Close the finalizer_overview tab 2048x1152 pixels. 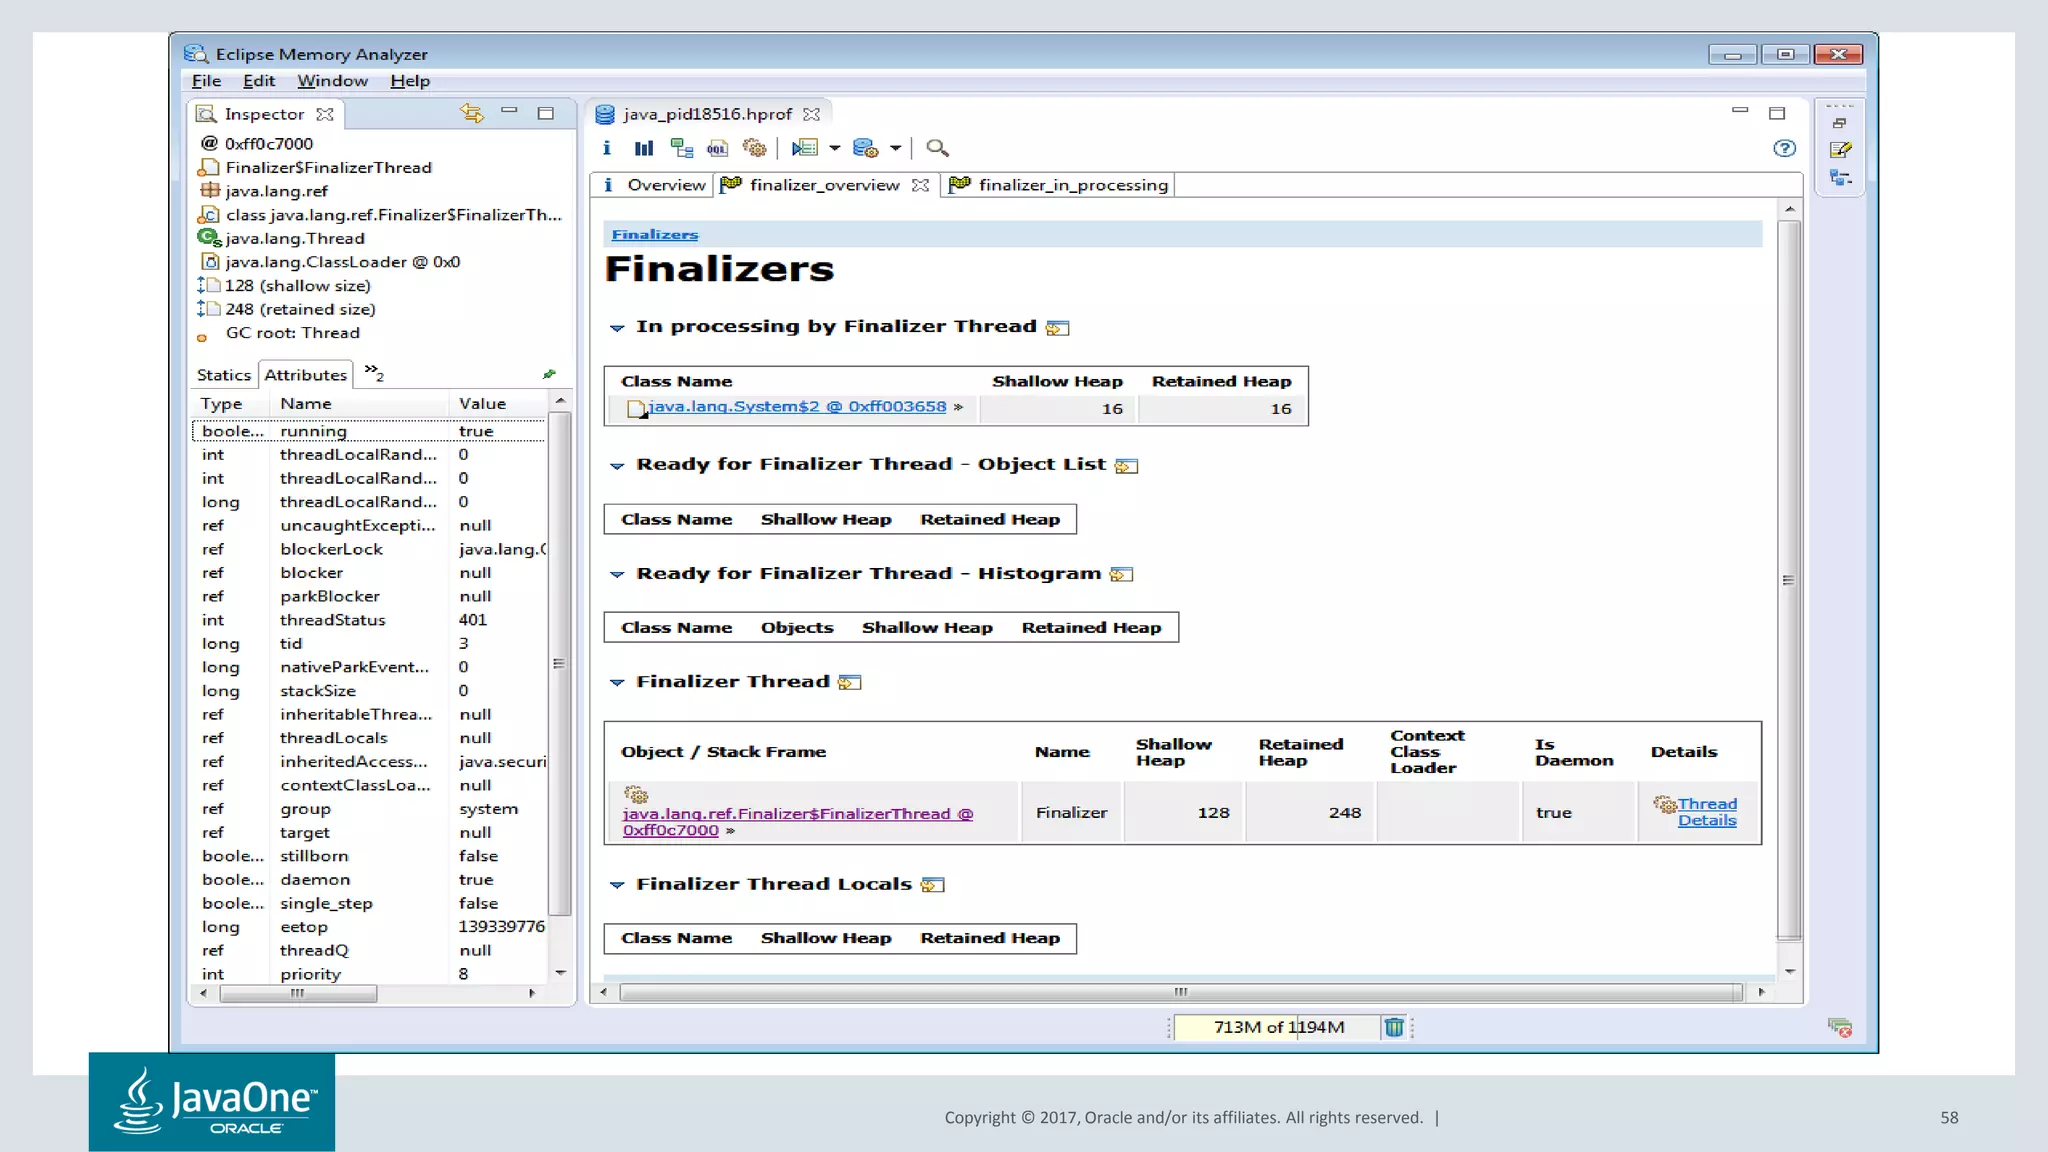920,185
